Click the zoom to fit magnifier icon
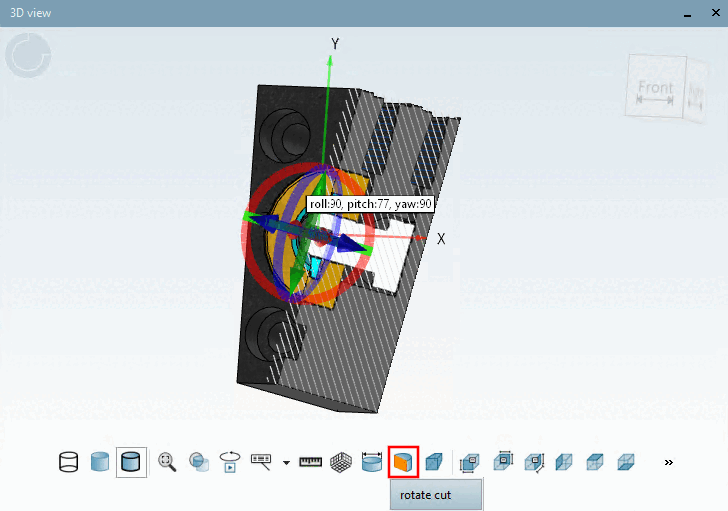The height and width of the screenshot is (511, 728). coord(167,462)
